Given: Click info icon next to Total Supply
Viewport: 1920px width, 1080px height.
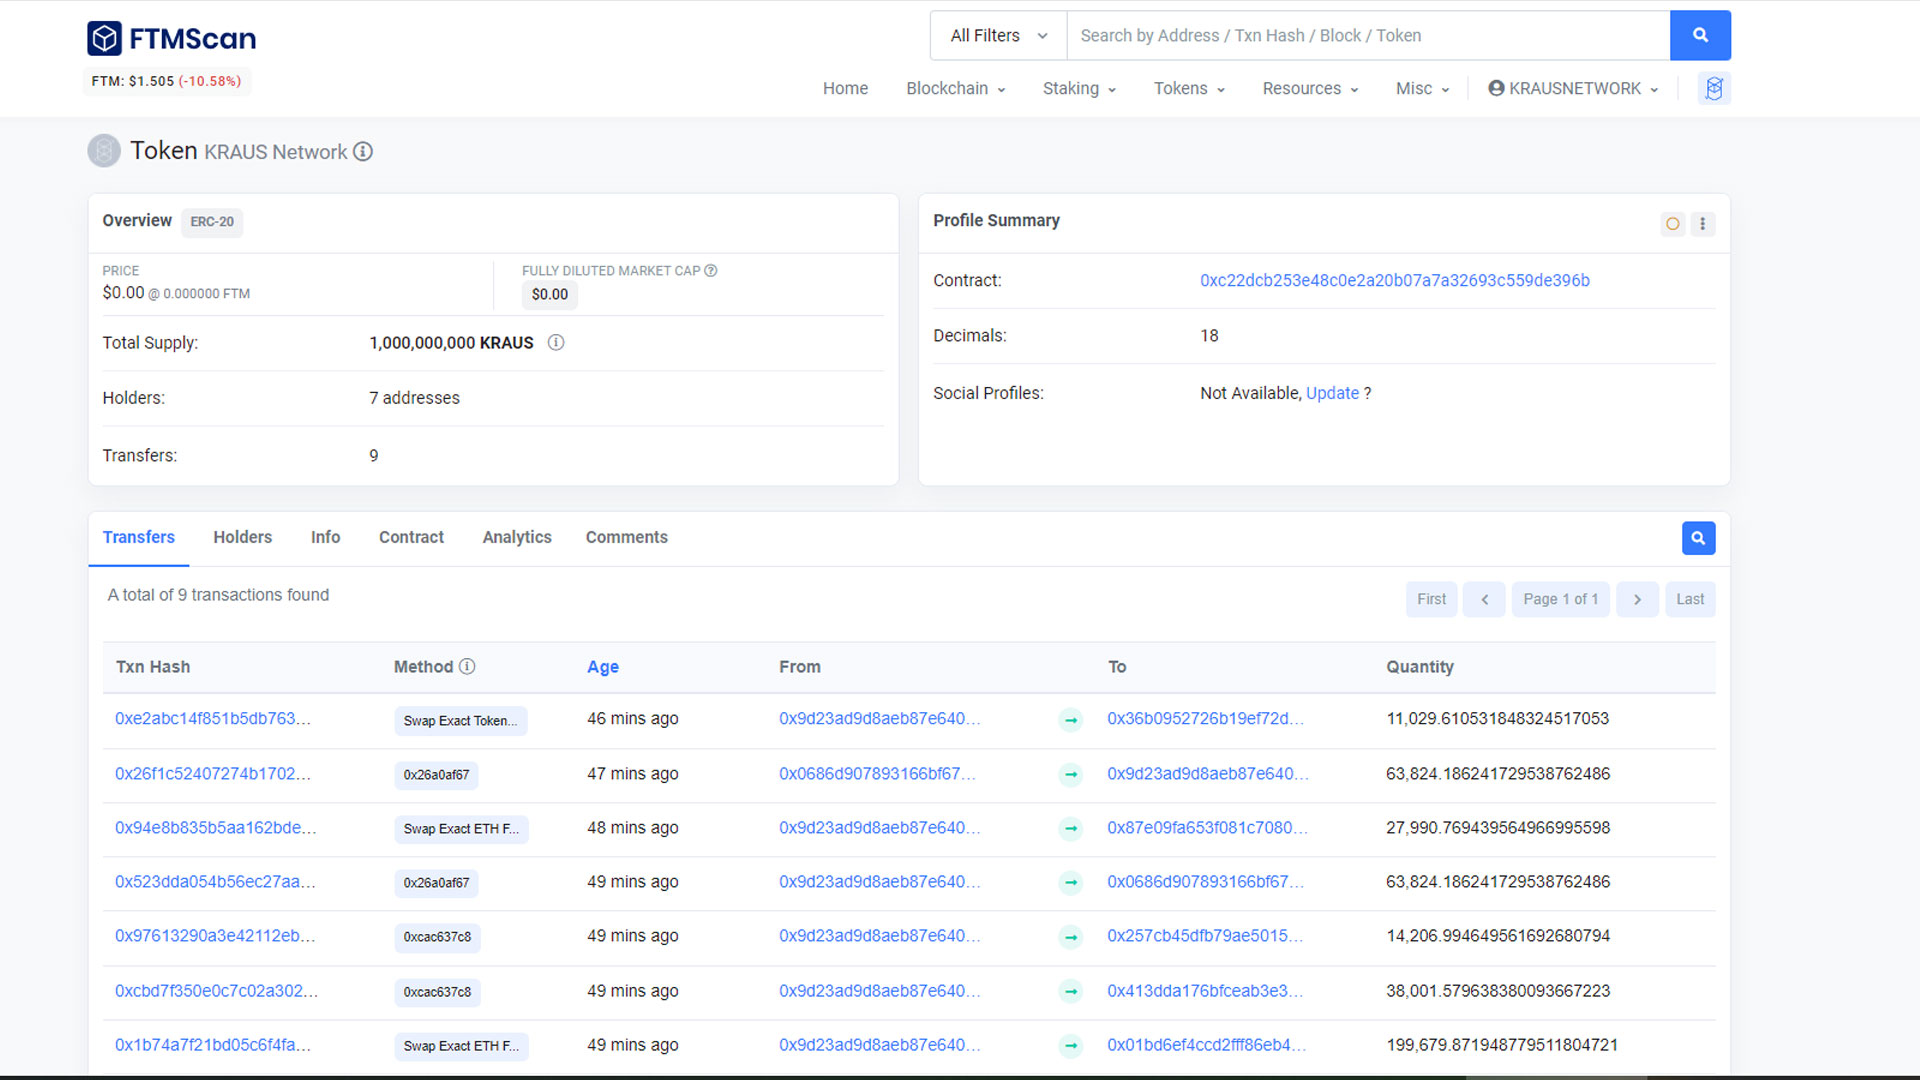Looking at the screenshot, I should pyautogui.click(x=556, y=342).
